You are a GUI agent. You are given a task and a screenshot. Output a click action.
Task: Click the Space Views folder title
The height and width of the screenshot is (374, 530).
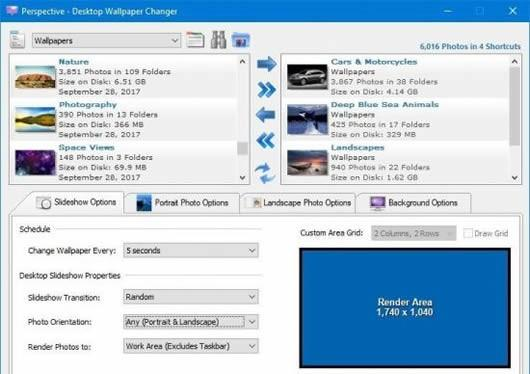[x=87, y=147]
